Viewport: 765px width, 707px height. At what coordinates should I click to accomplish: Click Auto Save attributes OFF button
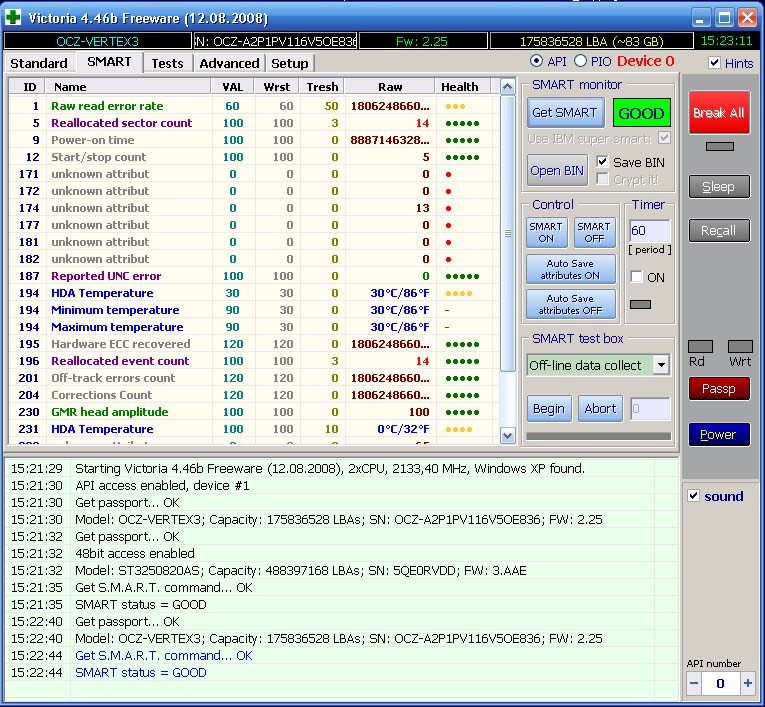click(x=570, y=304)
